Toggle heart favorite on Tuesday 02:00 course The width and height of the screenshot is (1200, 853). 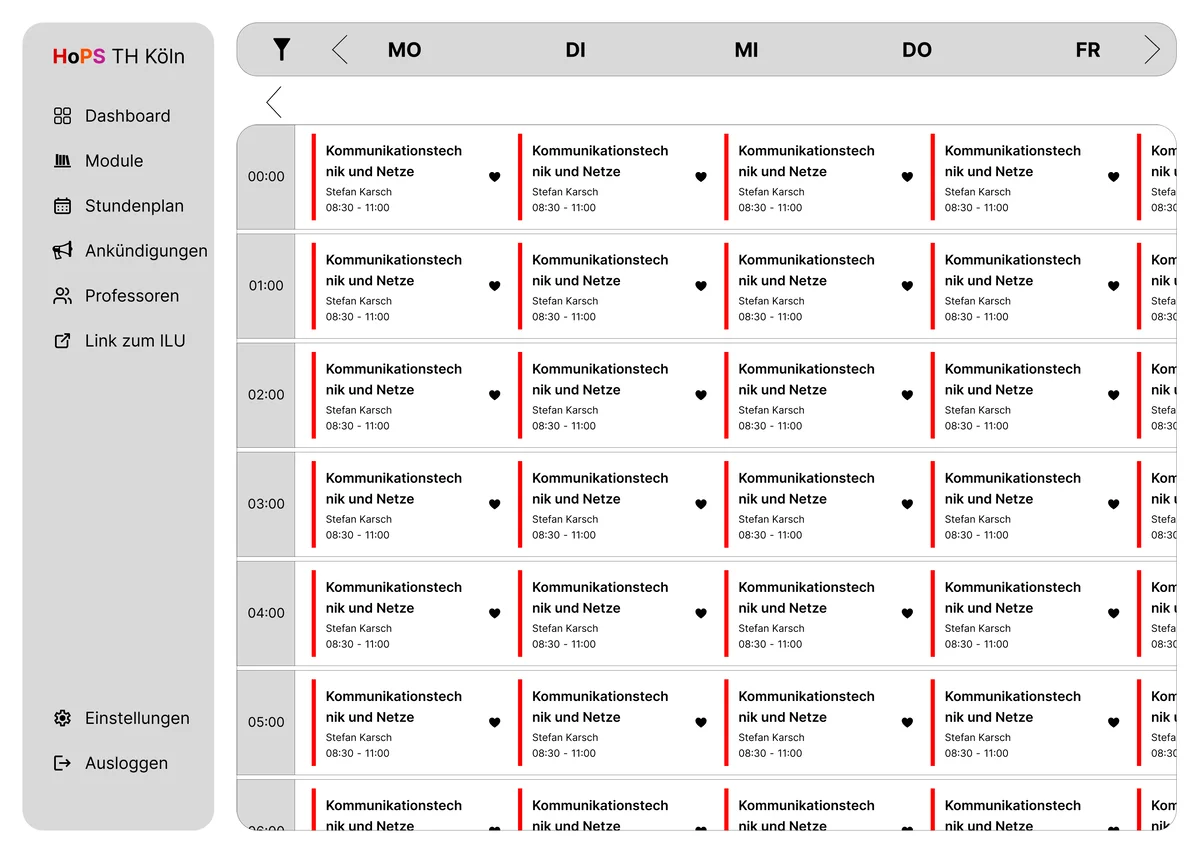(700, 395)
